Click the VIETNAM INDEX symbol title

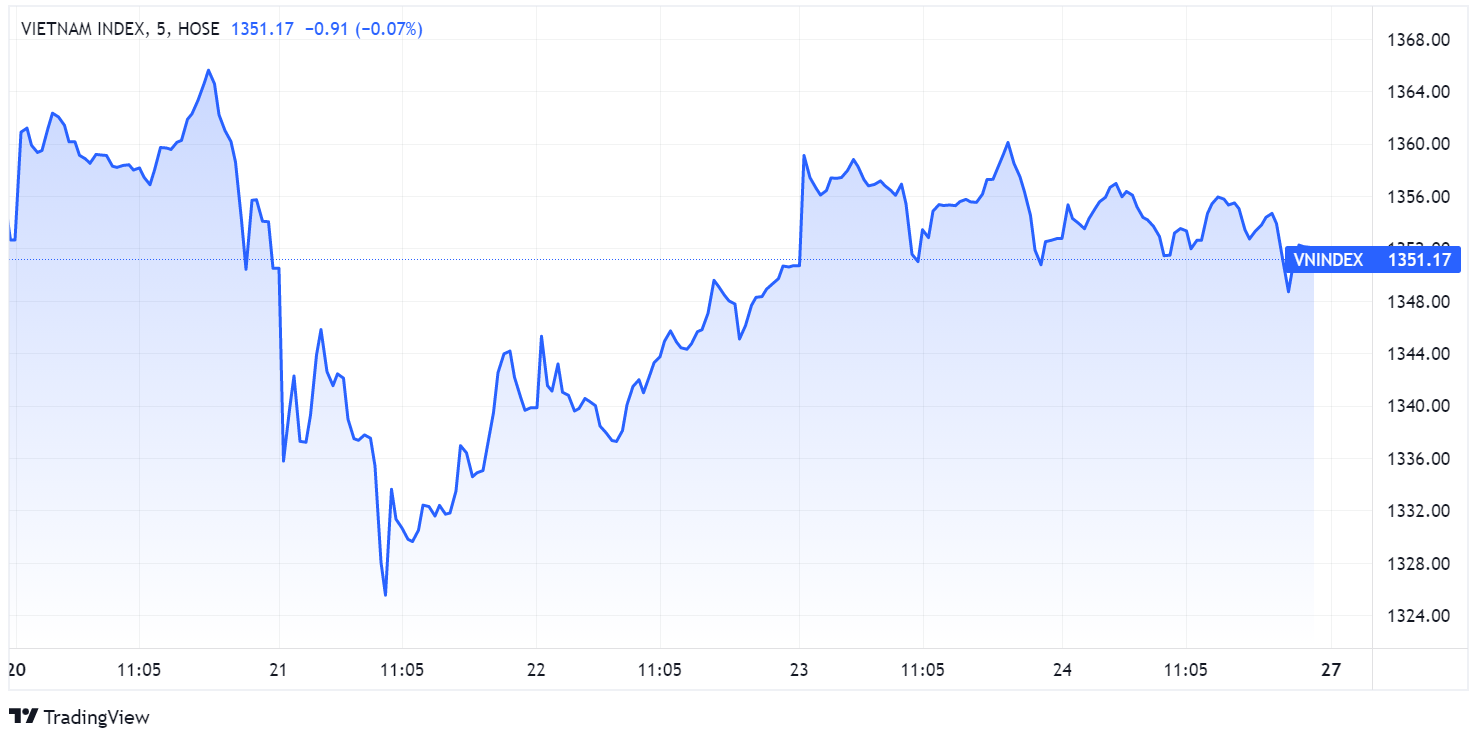tap(83, 29)
